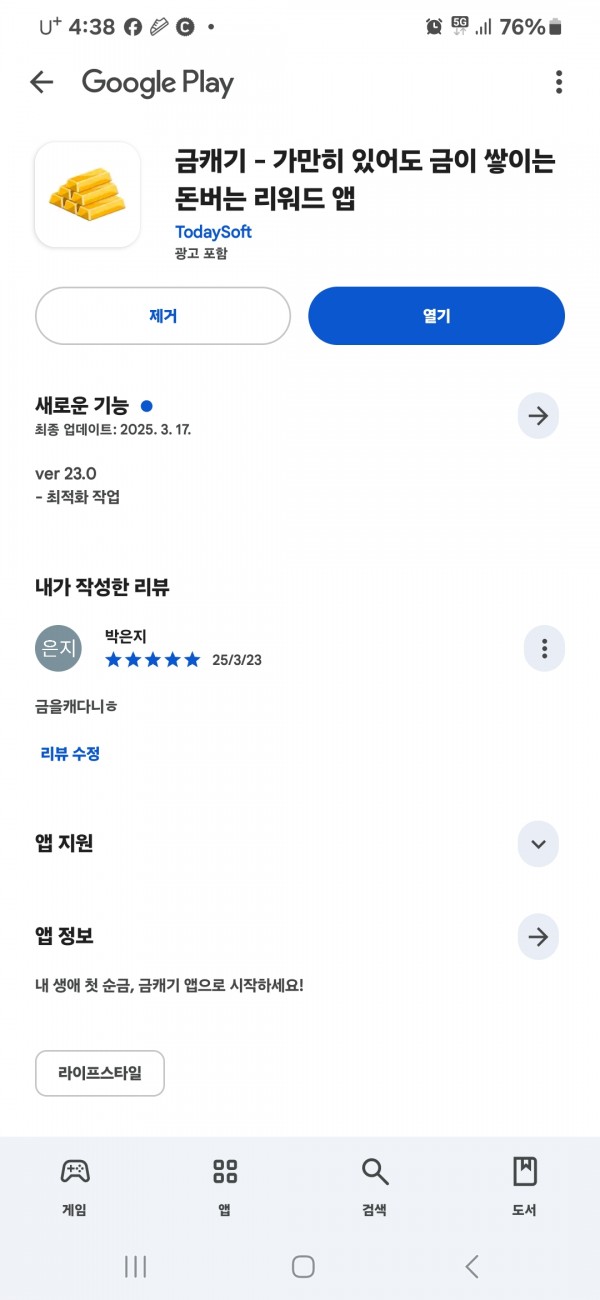This screenshot has height=1300, width=600.
Task: Tap 리뷰 수정 to edit review
Action: 70,754
